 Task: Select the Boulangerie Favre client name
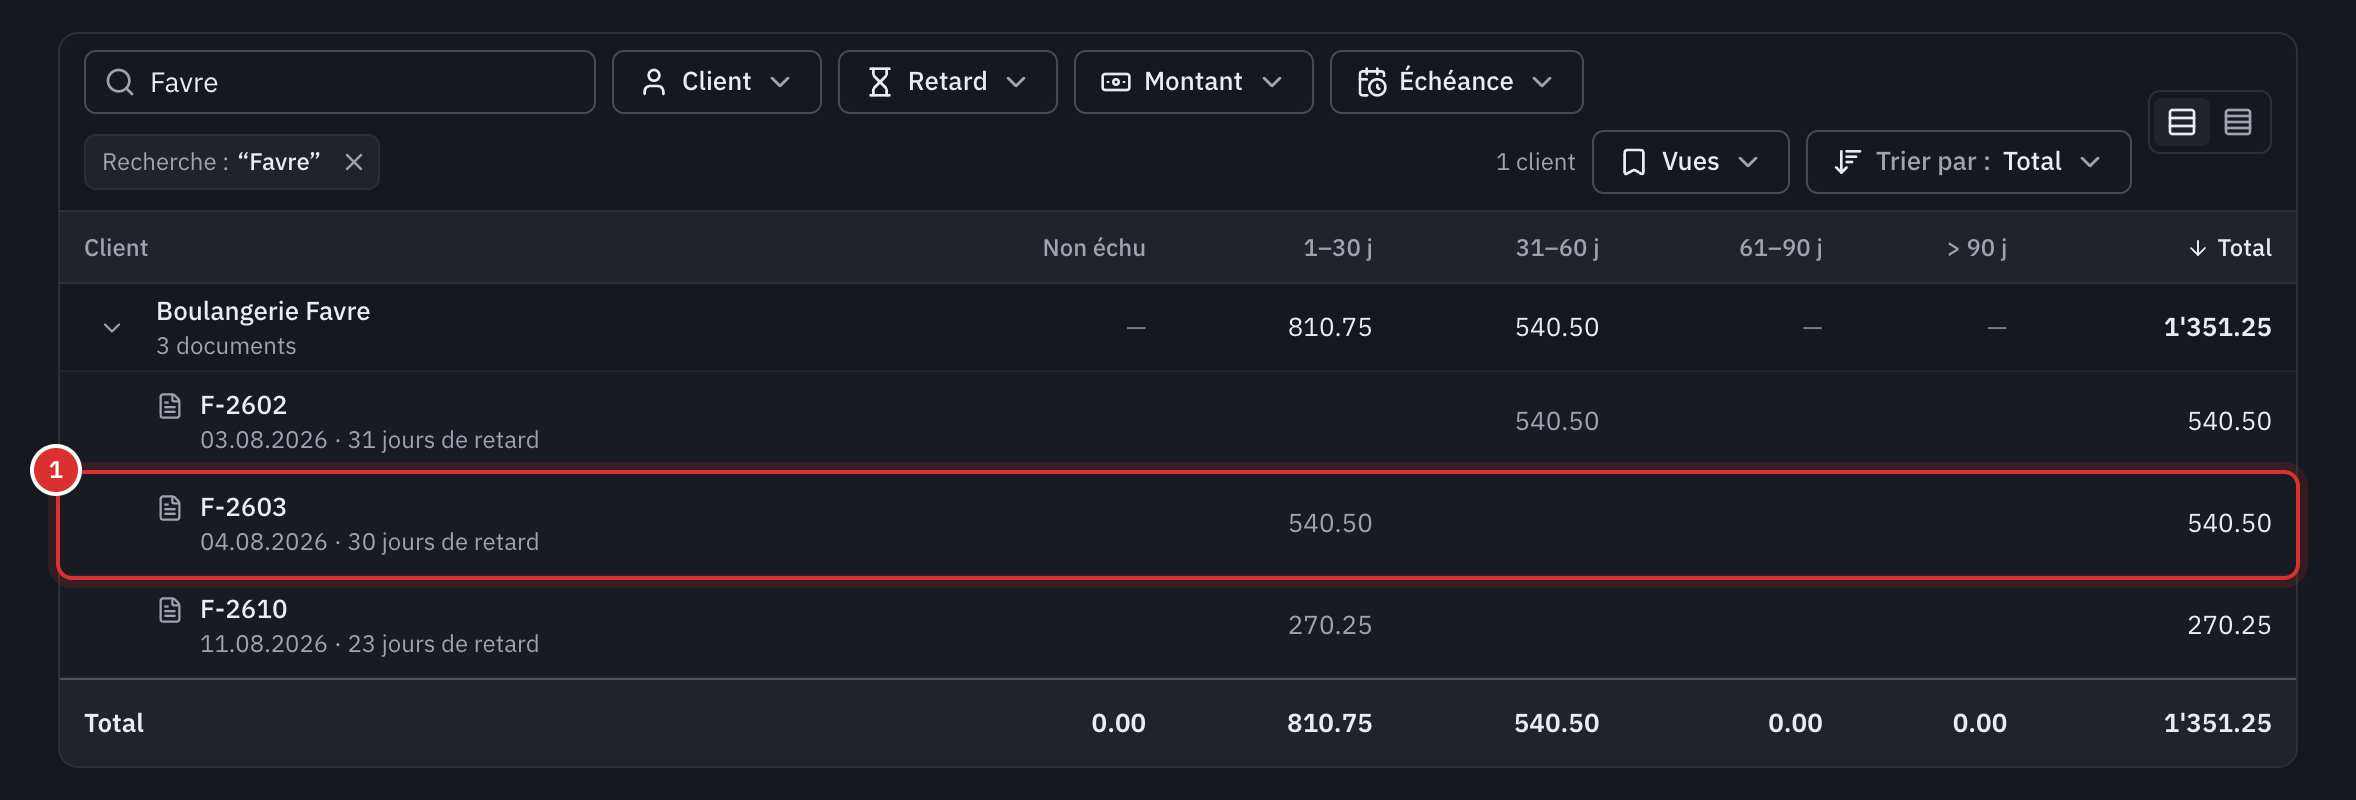pos(263,311)
